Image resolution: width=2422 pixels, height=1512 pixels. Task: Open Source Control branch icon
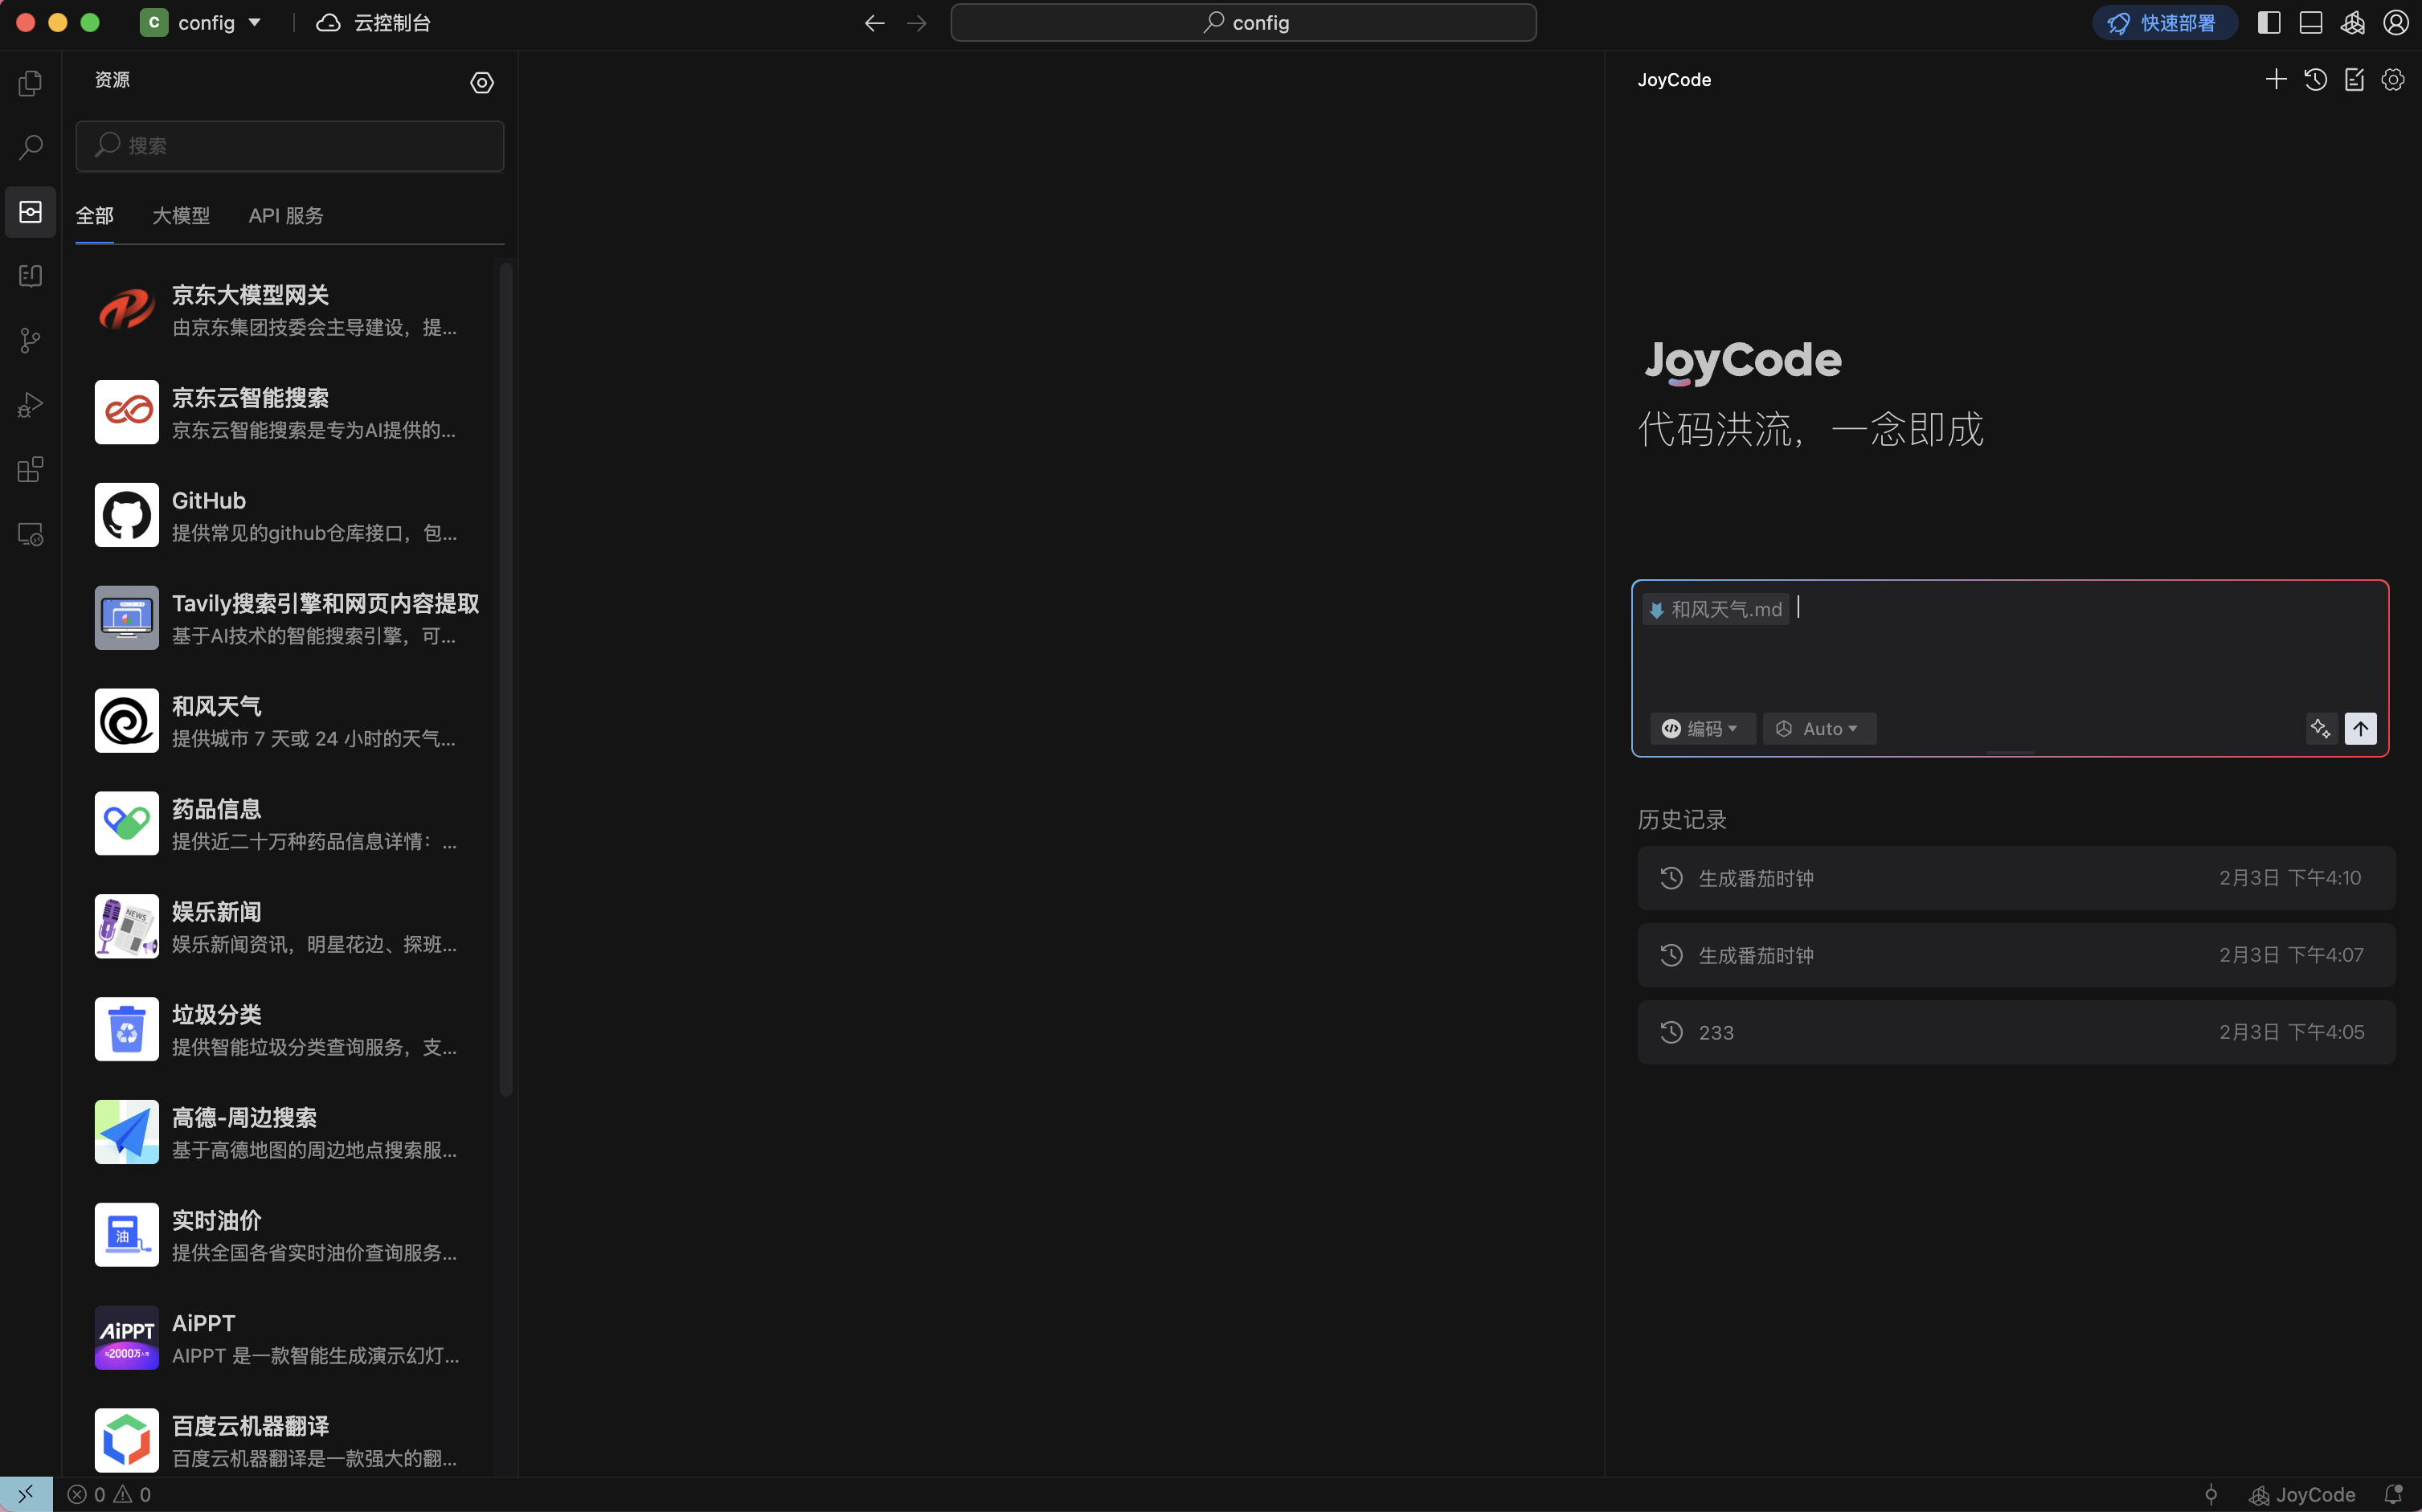31,341
